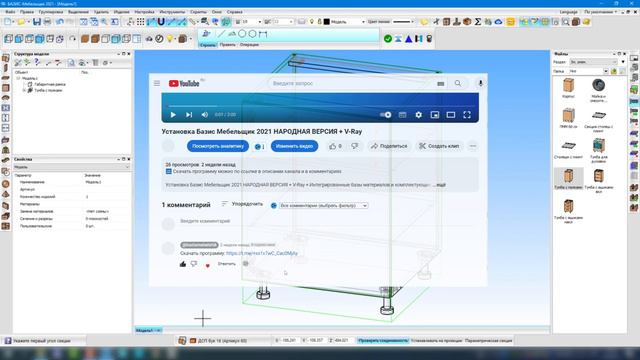Open the section dropdown in Files panel
Viewport: 640px width, 360px height.
593,62
